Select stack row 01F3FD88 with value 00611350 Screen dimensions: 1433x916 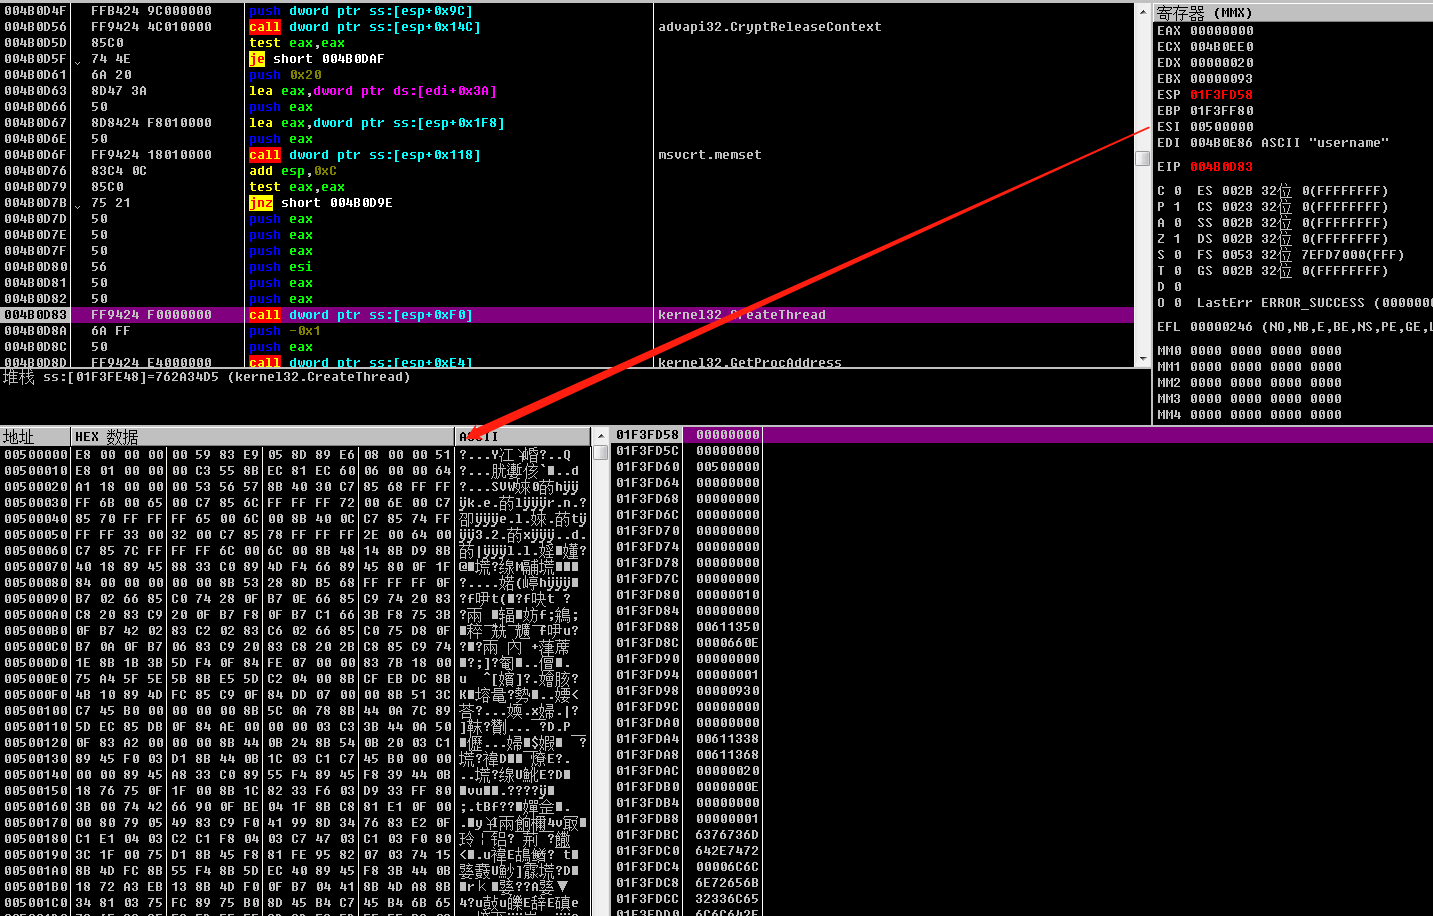pos(1022,627)
